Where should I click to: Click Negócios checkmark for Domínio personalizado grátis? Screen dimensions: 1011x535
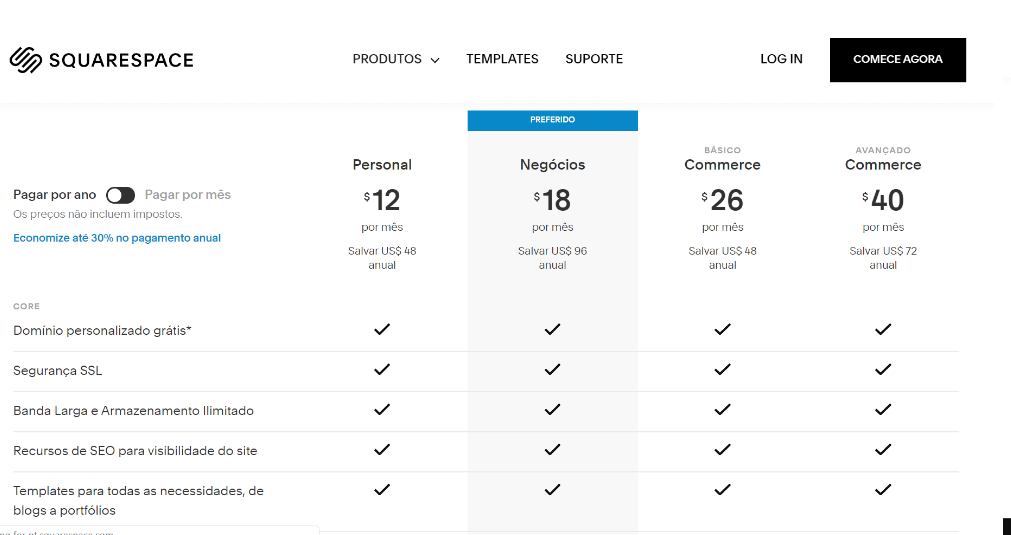(553, 329)
